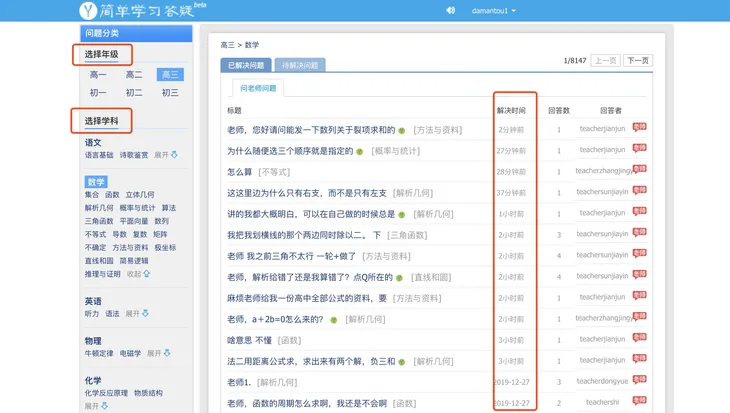Collapse the 数学 topic list with 收起
Image resolution: width=730 pixels, height=413 pixels.
(x=138, y=273)
